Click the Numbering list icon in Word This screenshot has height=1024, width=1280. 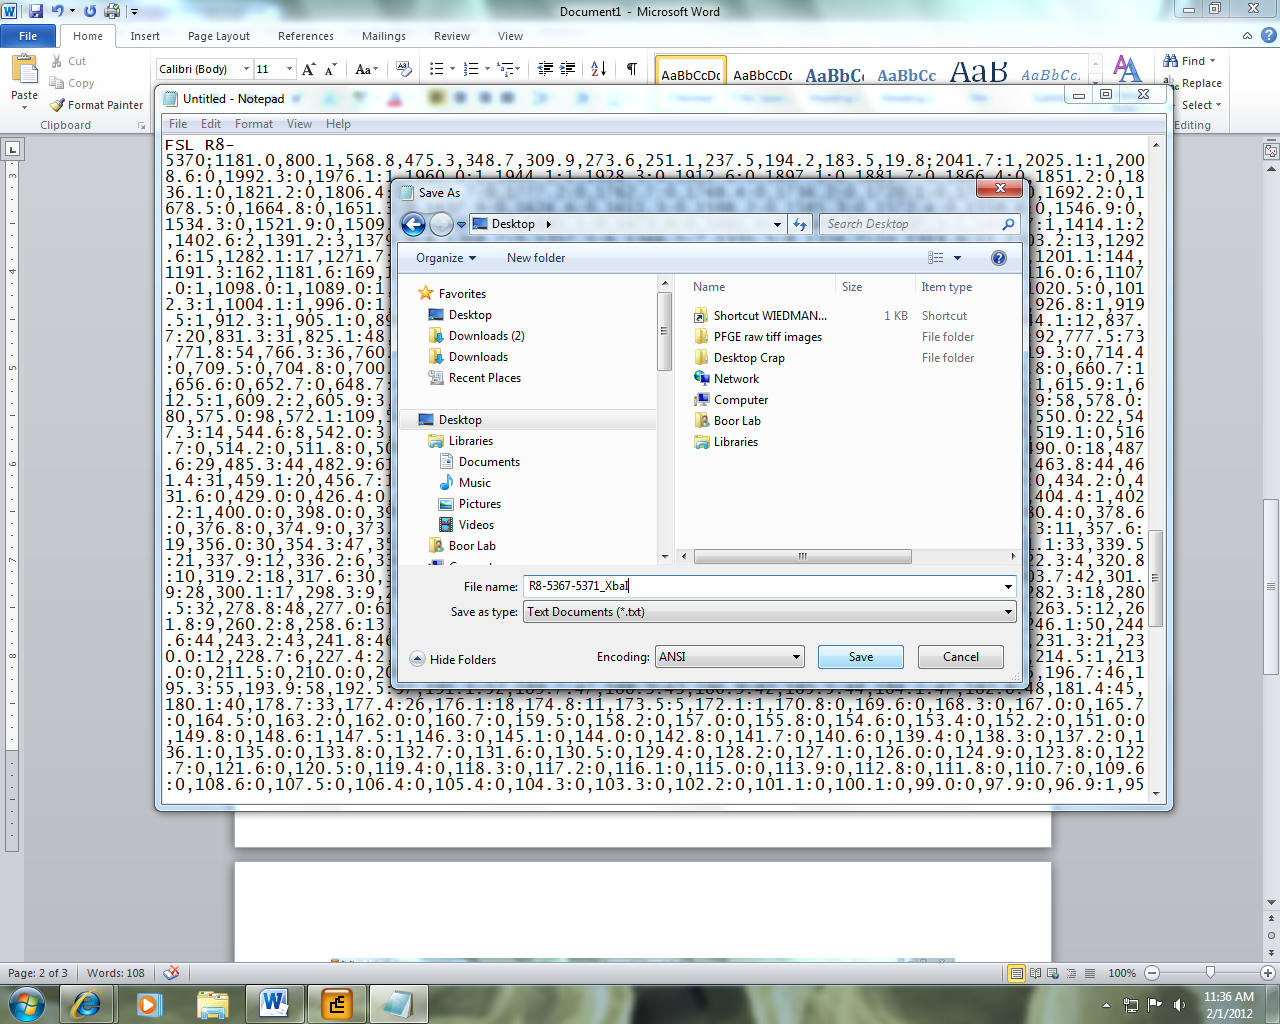point(471,69)
